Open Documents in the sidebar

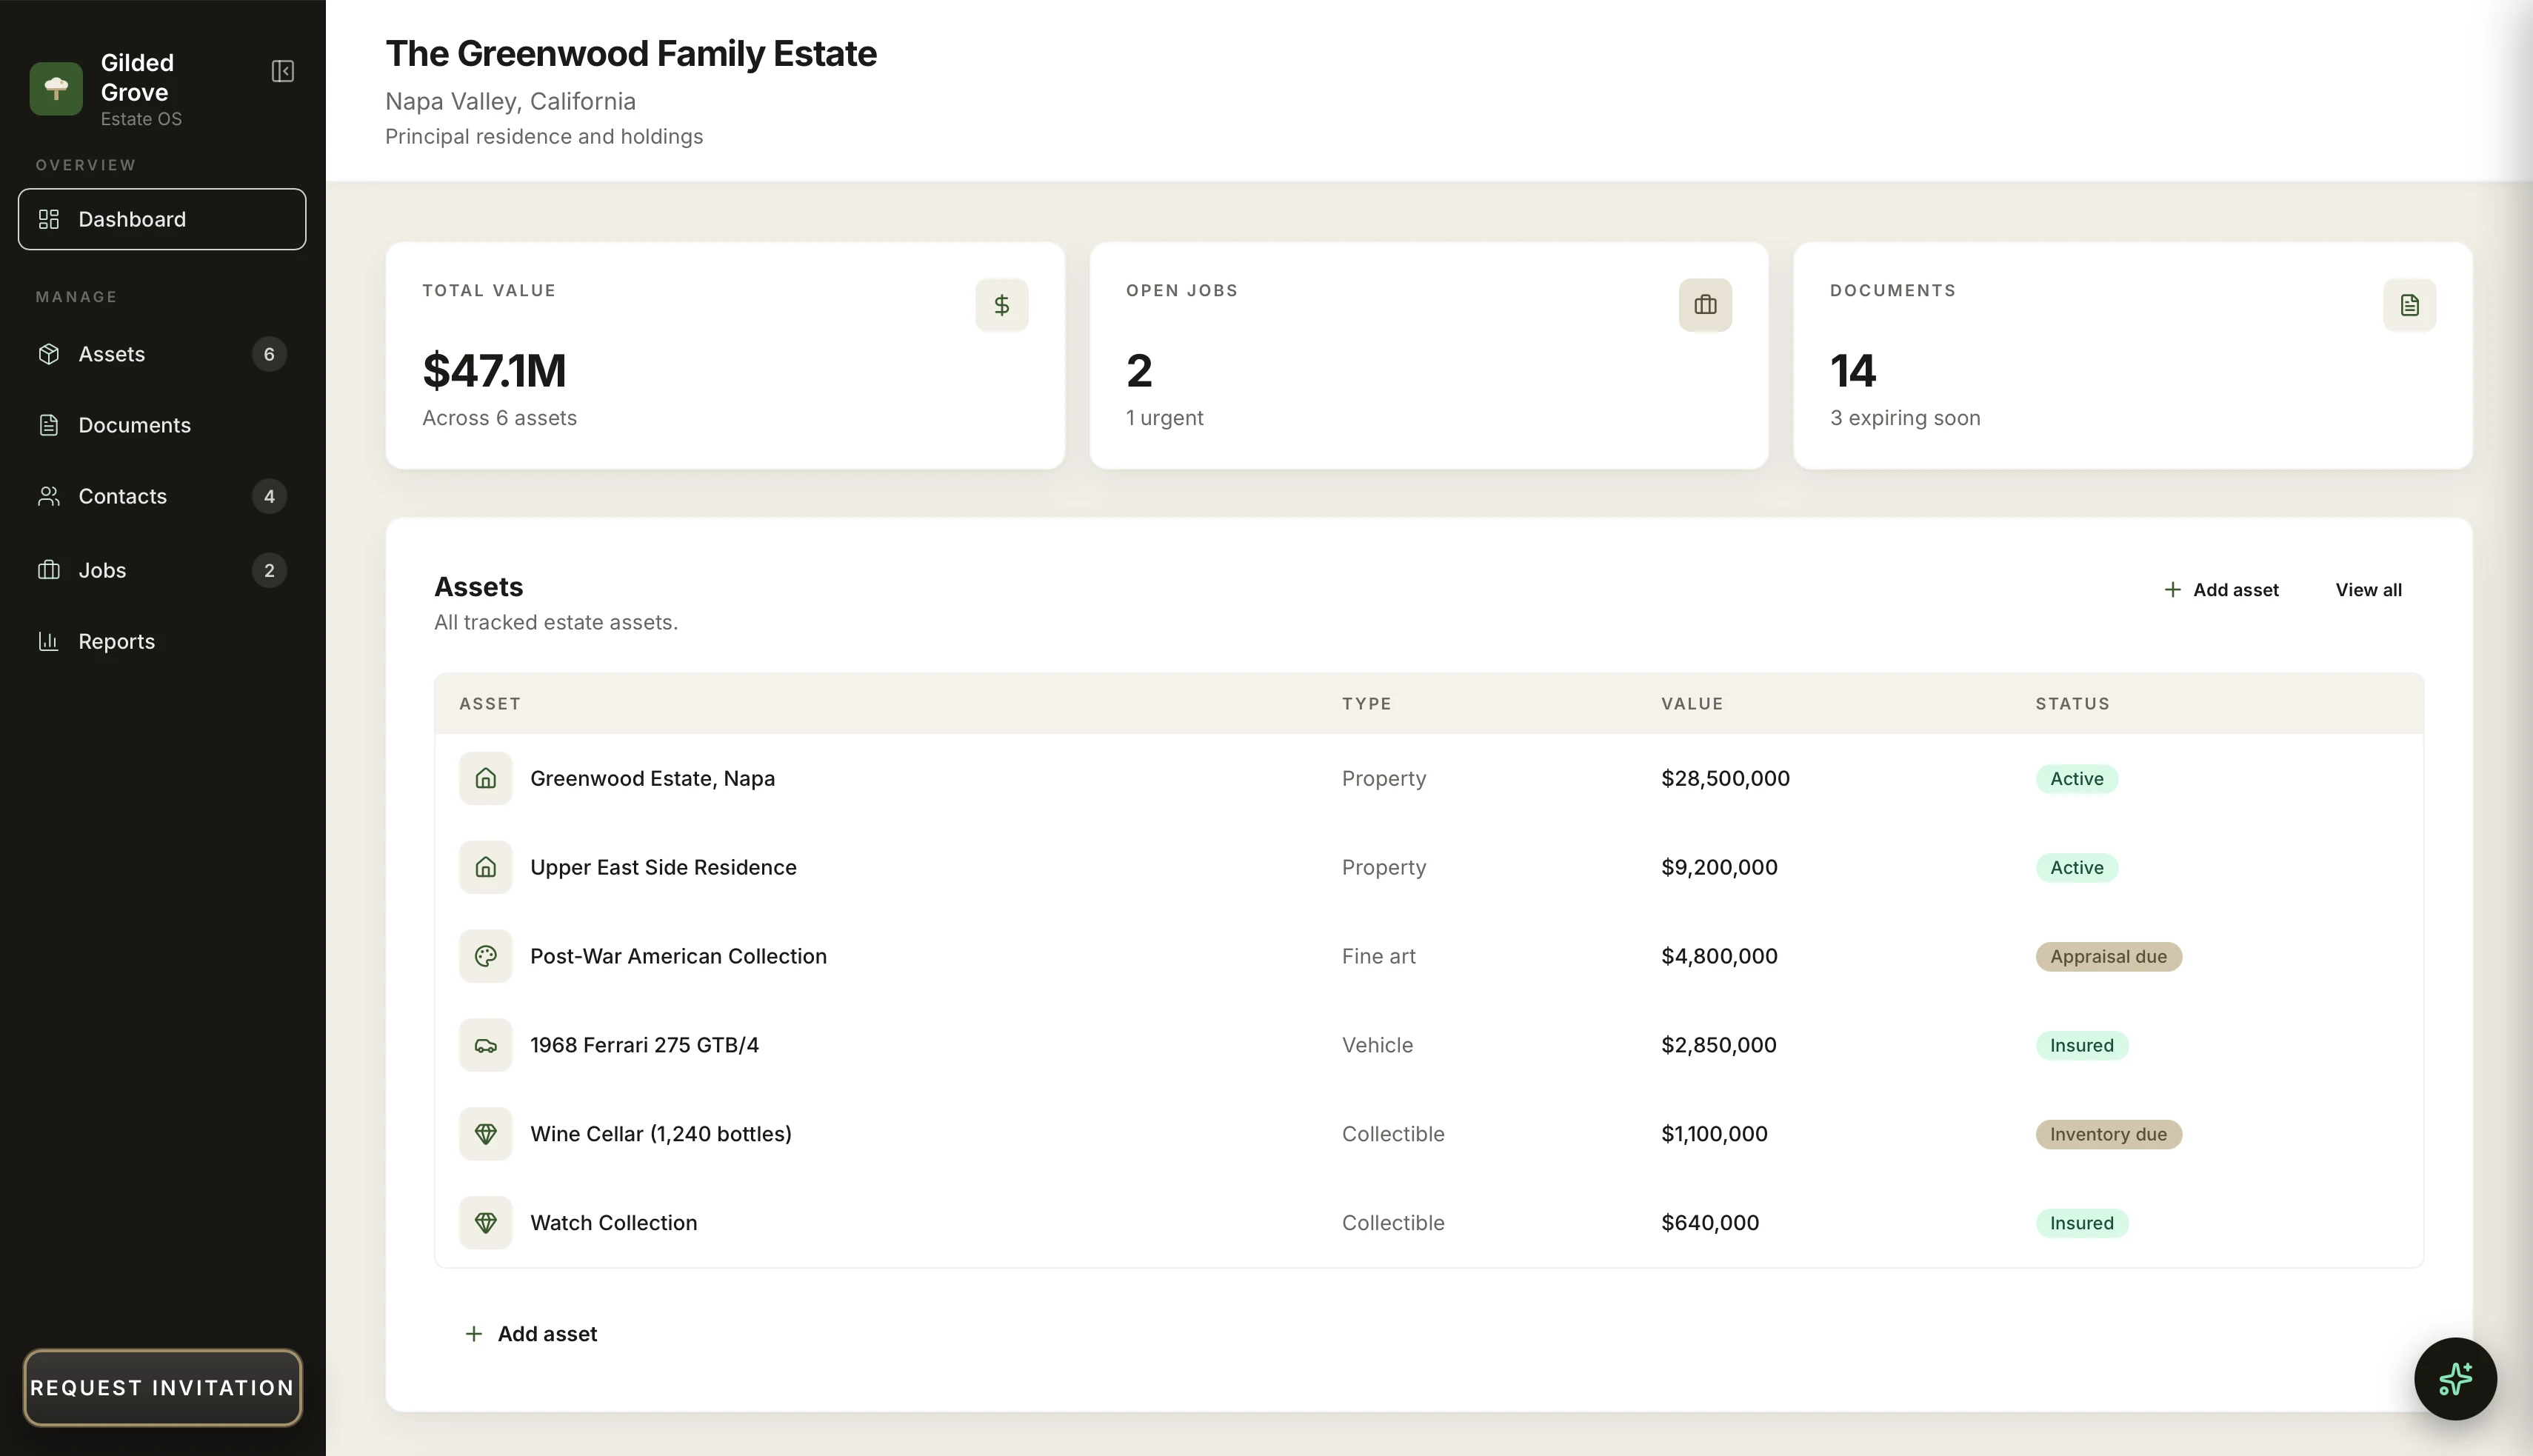(162, 425)
